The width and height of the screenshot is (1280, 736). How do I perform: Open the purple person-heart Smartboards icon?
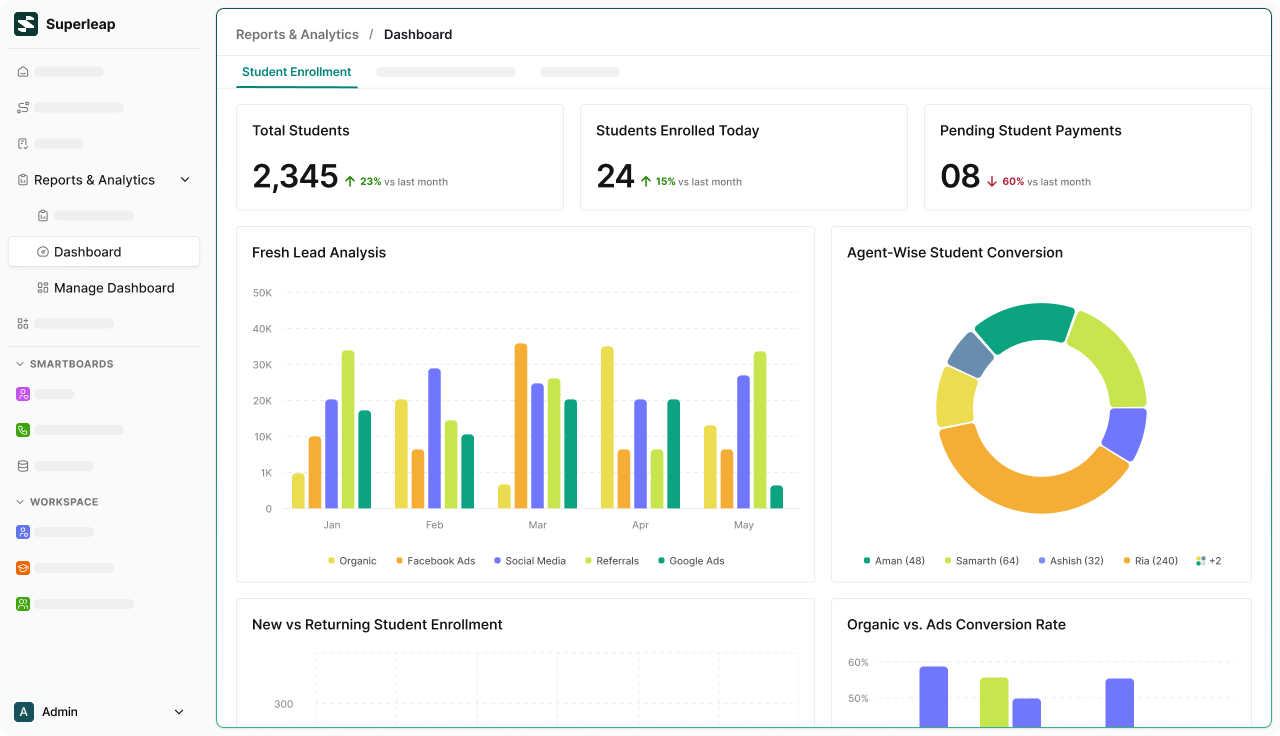[x=23, y=394]
